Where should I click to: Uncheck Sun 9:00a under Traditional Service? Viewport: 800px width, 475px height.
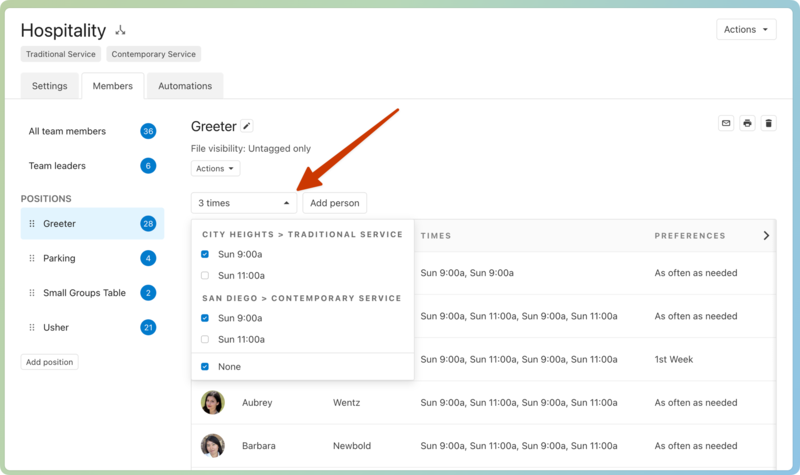click(205, 254)
